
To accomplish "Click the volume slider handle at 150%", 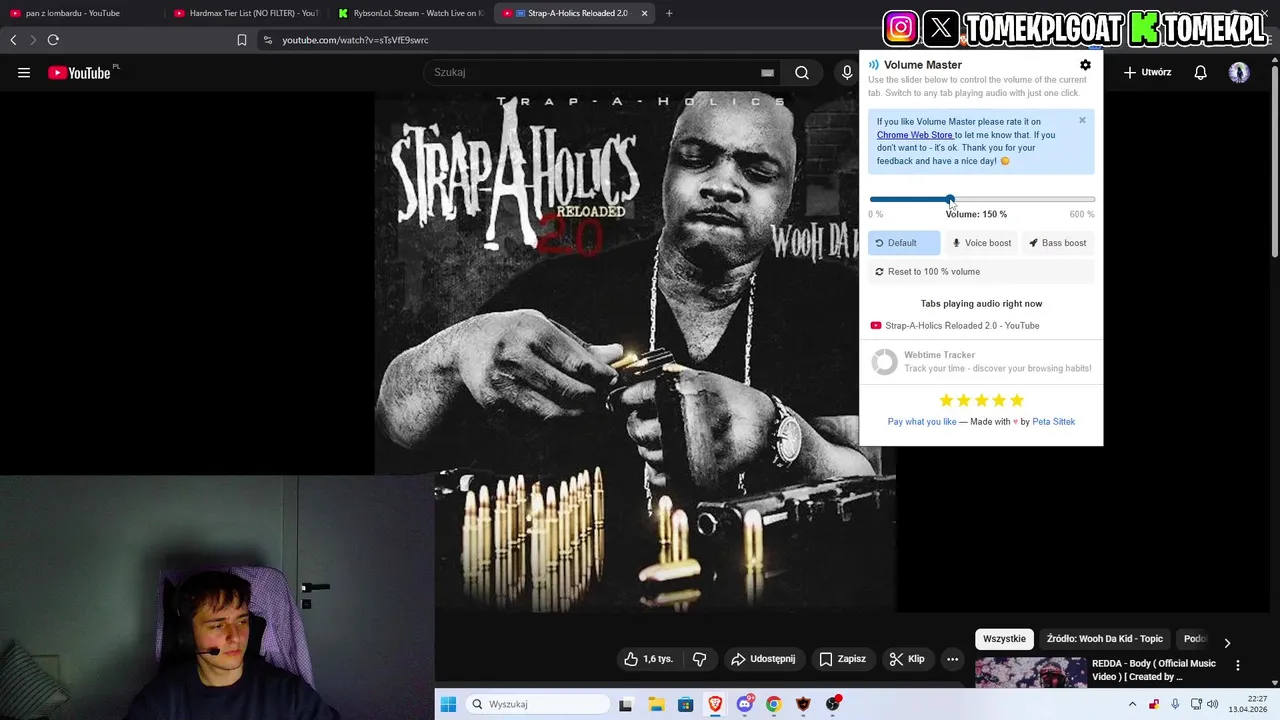I will pos(950,200).
